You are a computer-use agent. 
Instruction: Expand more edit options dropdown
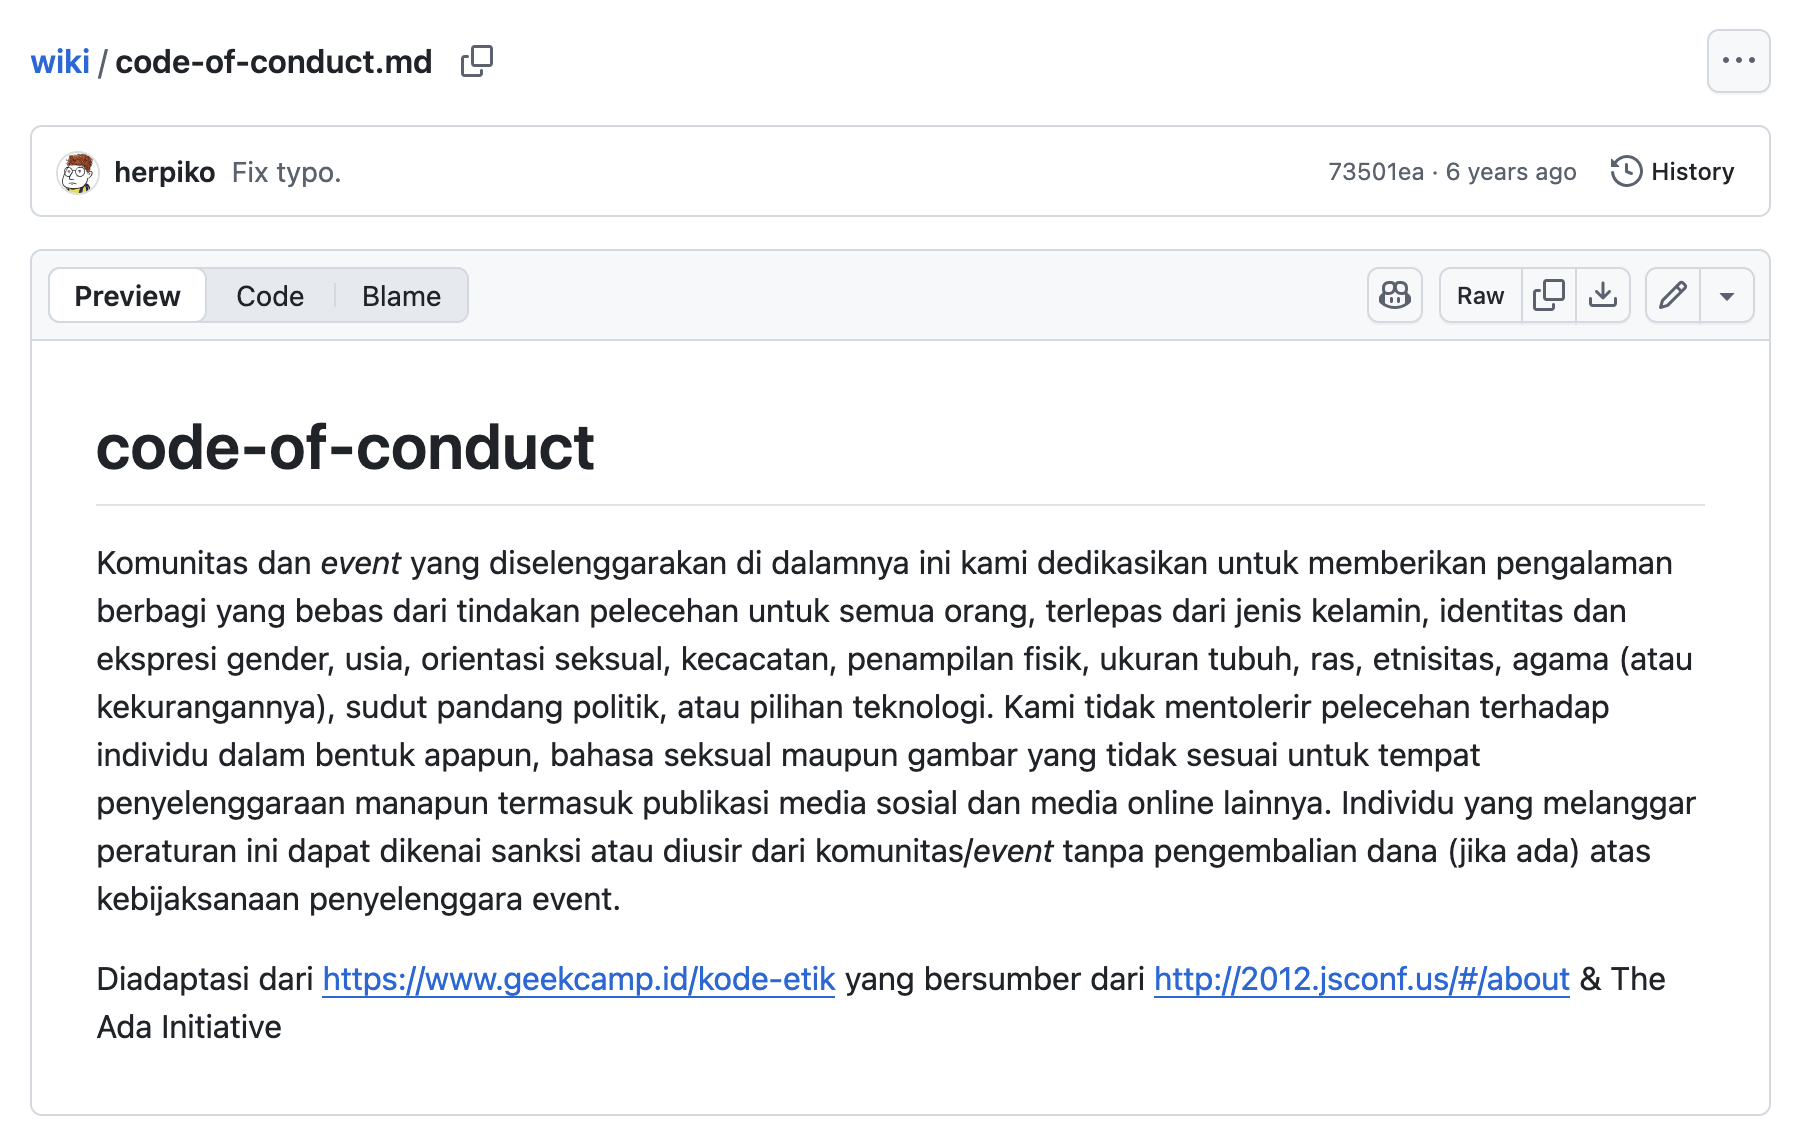(x=1727, y=296)
